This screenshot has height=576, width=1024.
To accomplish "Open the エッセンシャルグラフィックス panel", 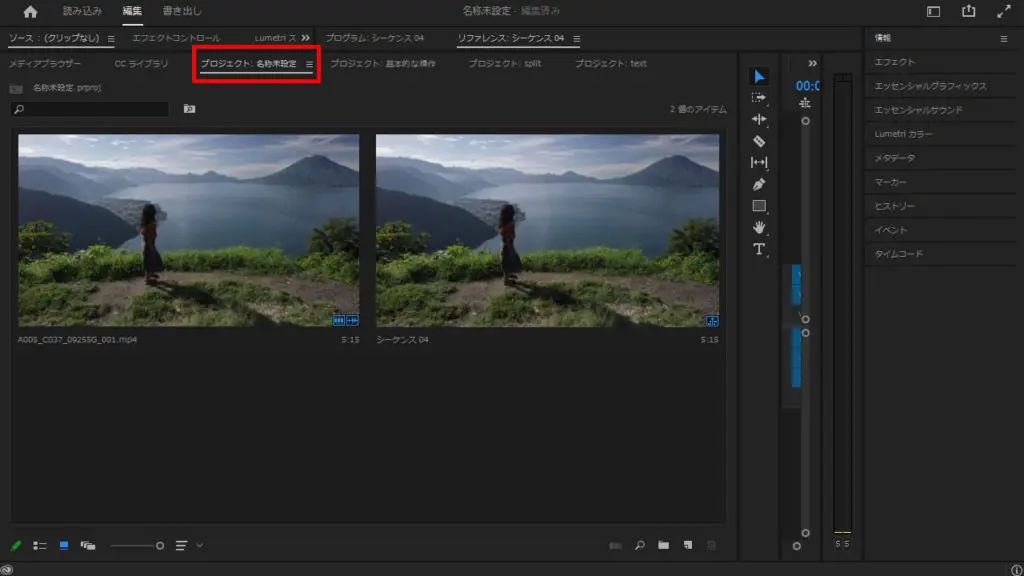I will [x=930, y=86].
